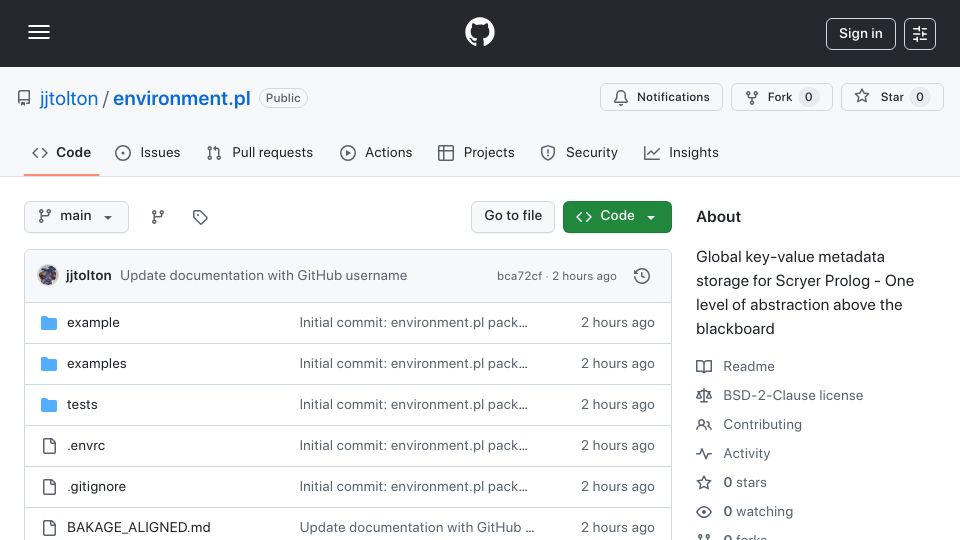Click the Go to file button

pos(513,217)
